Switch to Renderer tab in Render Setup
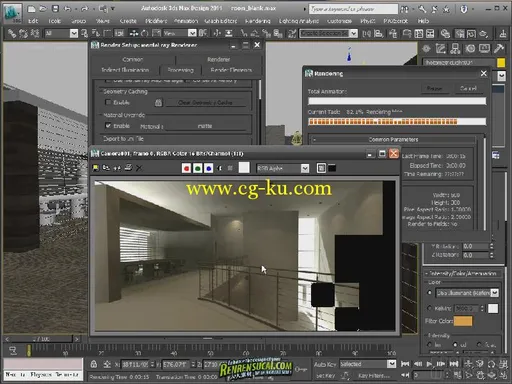The height and width of the screenshot is (384, 512). [x=218, y=59]
